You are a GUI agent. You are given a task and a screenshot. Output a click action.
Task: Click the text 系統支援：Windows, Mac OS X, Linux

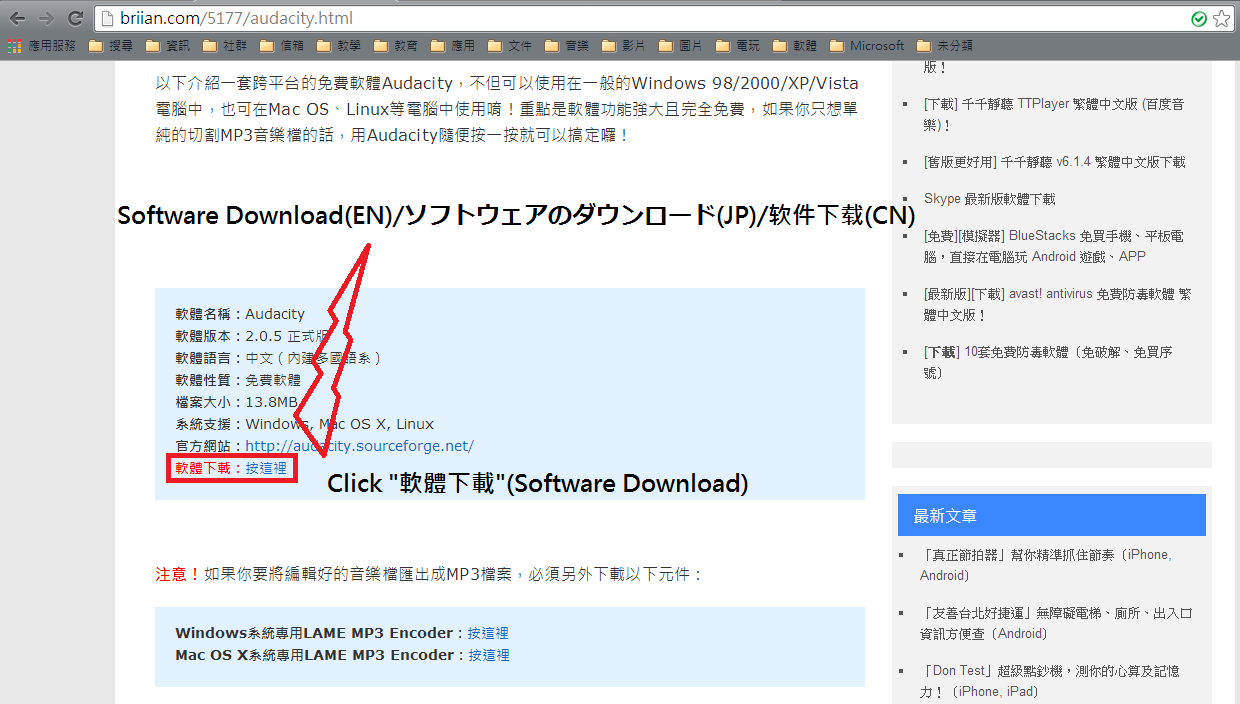click(304, 424)
